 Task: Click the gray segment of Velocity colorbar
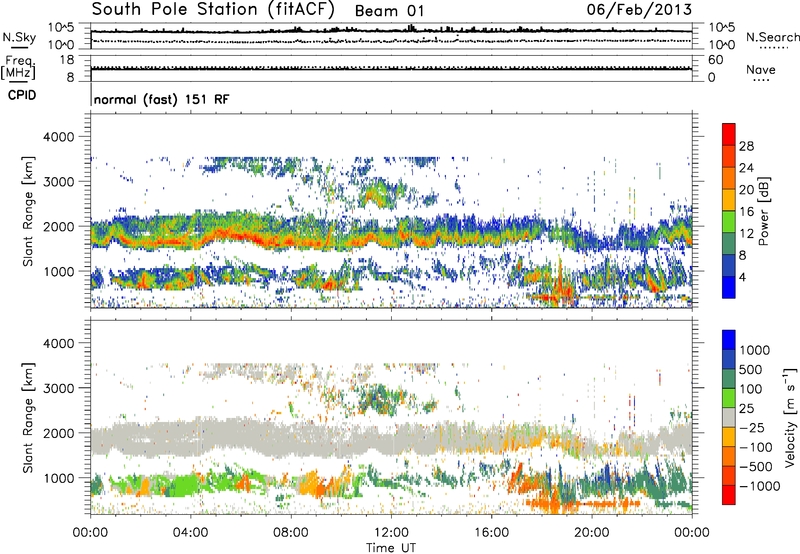point(729,417)
